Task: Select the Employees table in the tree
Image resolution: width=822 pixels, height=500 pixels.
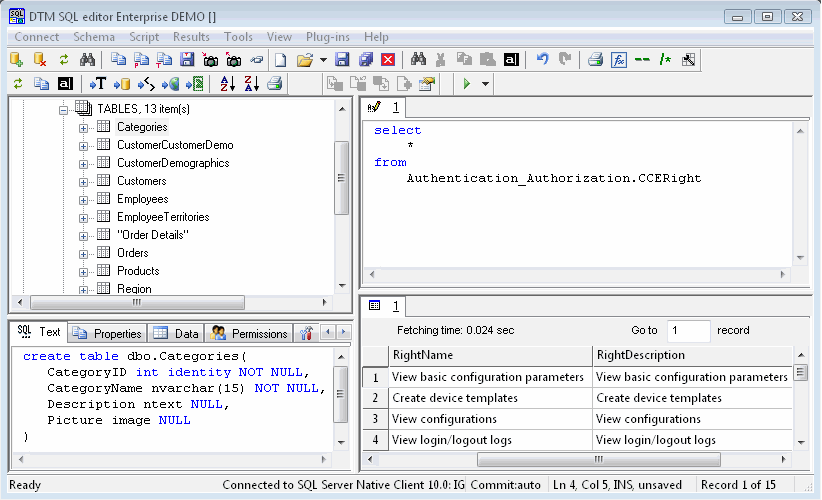Action: pos(142,199)
